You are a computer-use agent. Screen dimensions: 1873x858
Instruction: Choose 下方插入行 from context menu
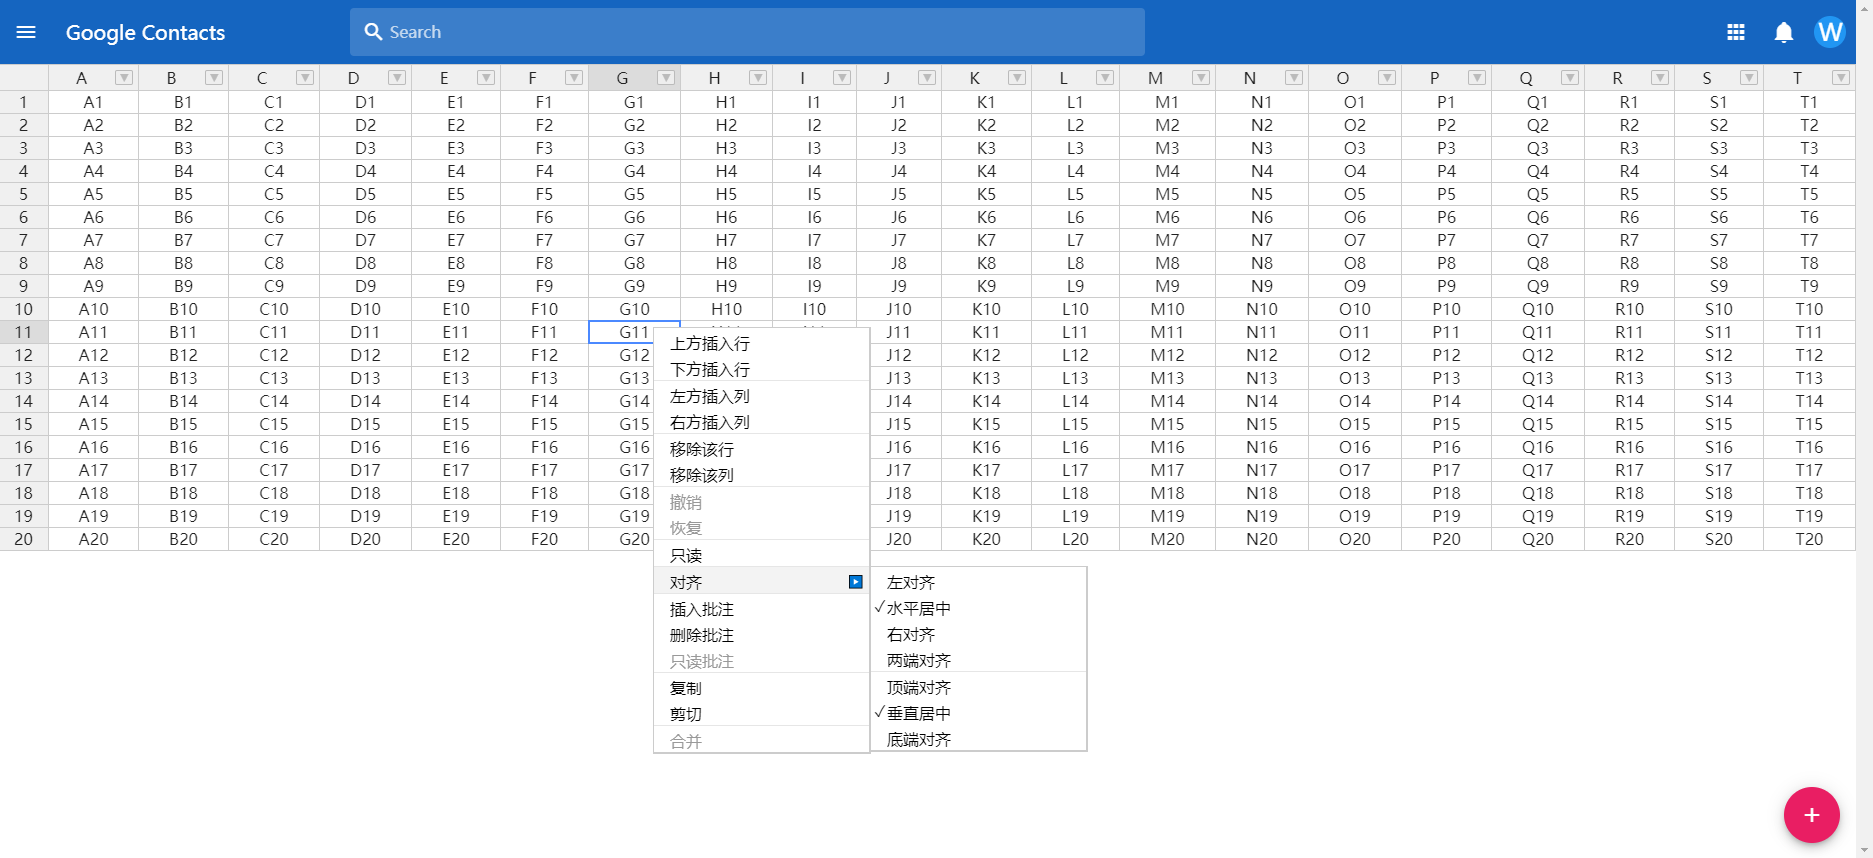coord(761,369)
